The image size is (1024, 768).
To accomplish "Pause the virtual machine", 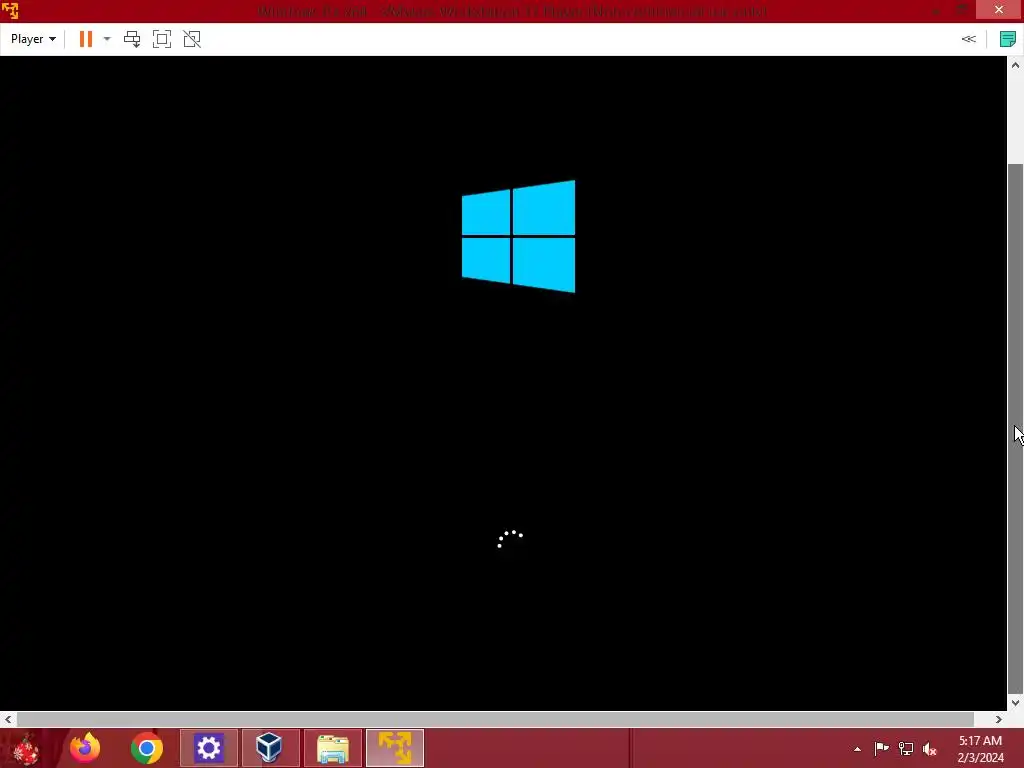I will (86, 39).
